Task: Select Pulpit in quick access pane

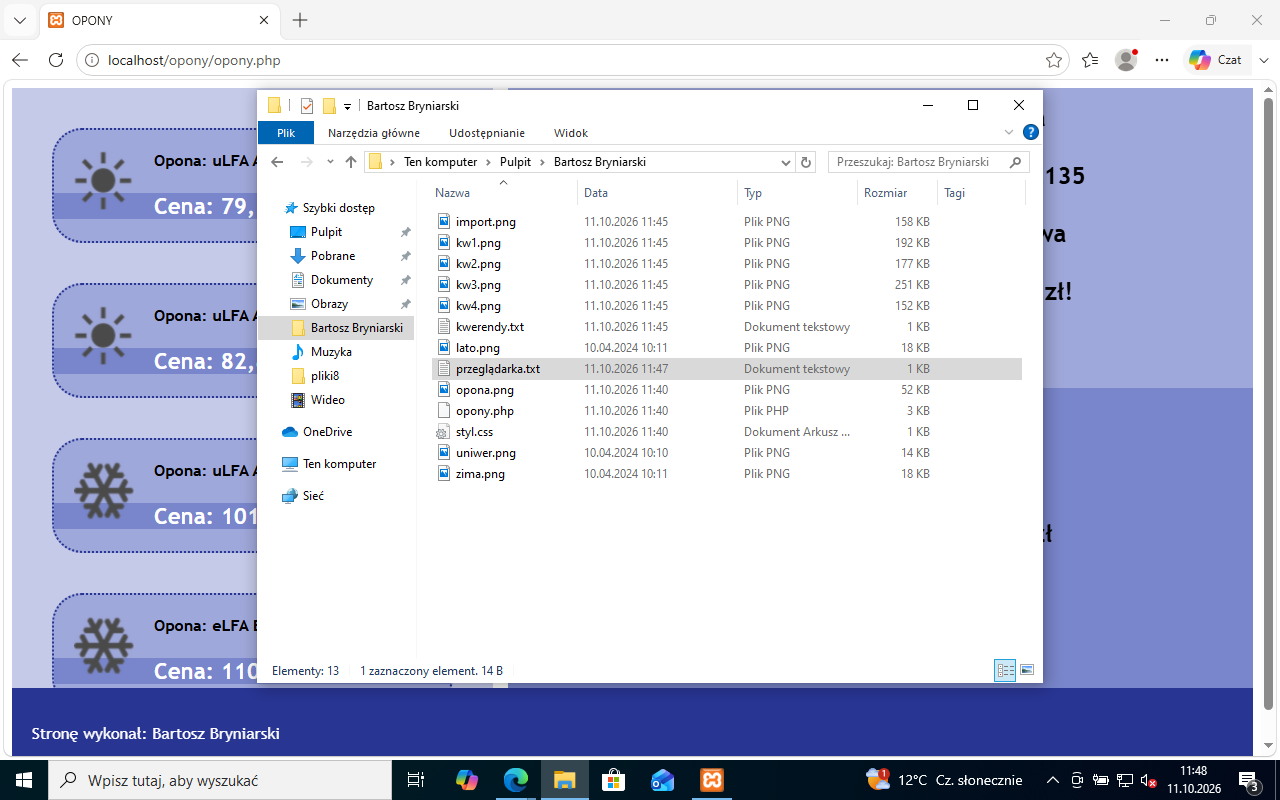Action: pyautogui.click(x=326, y=232)
